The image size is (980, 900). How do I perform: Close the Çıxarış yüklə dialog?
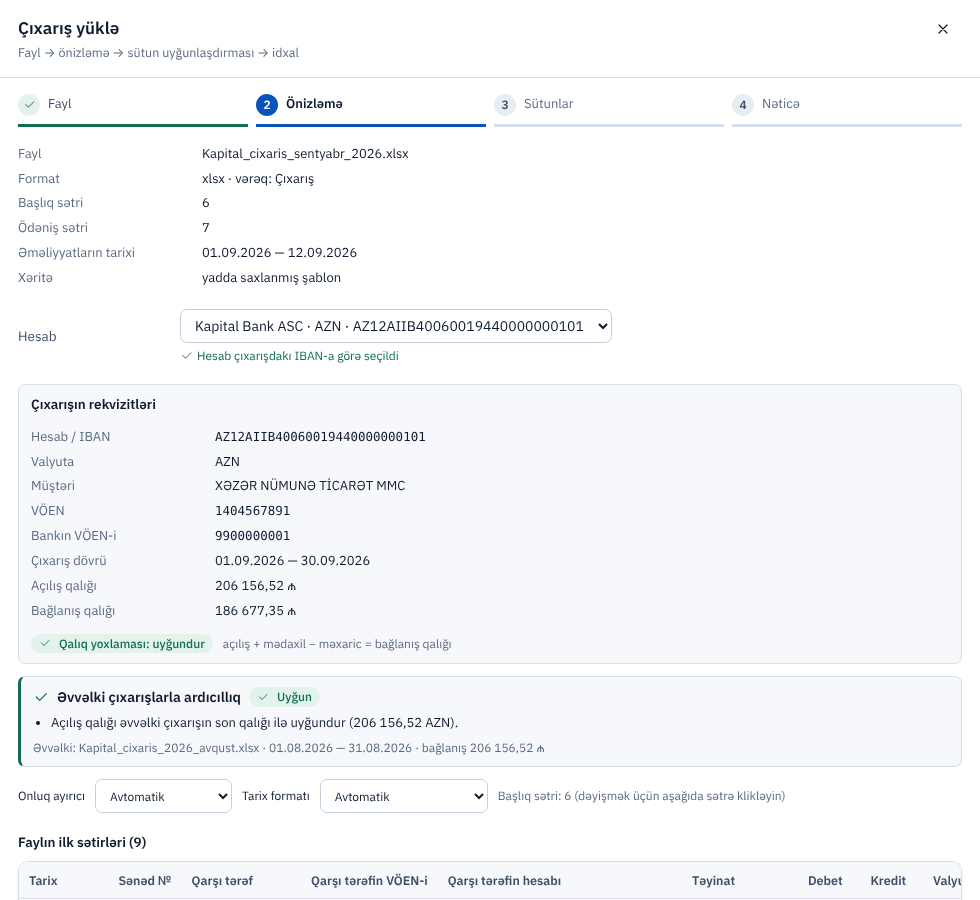942,29
